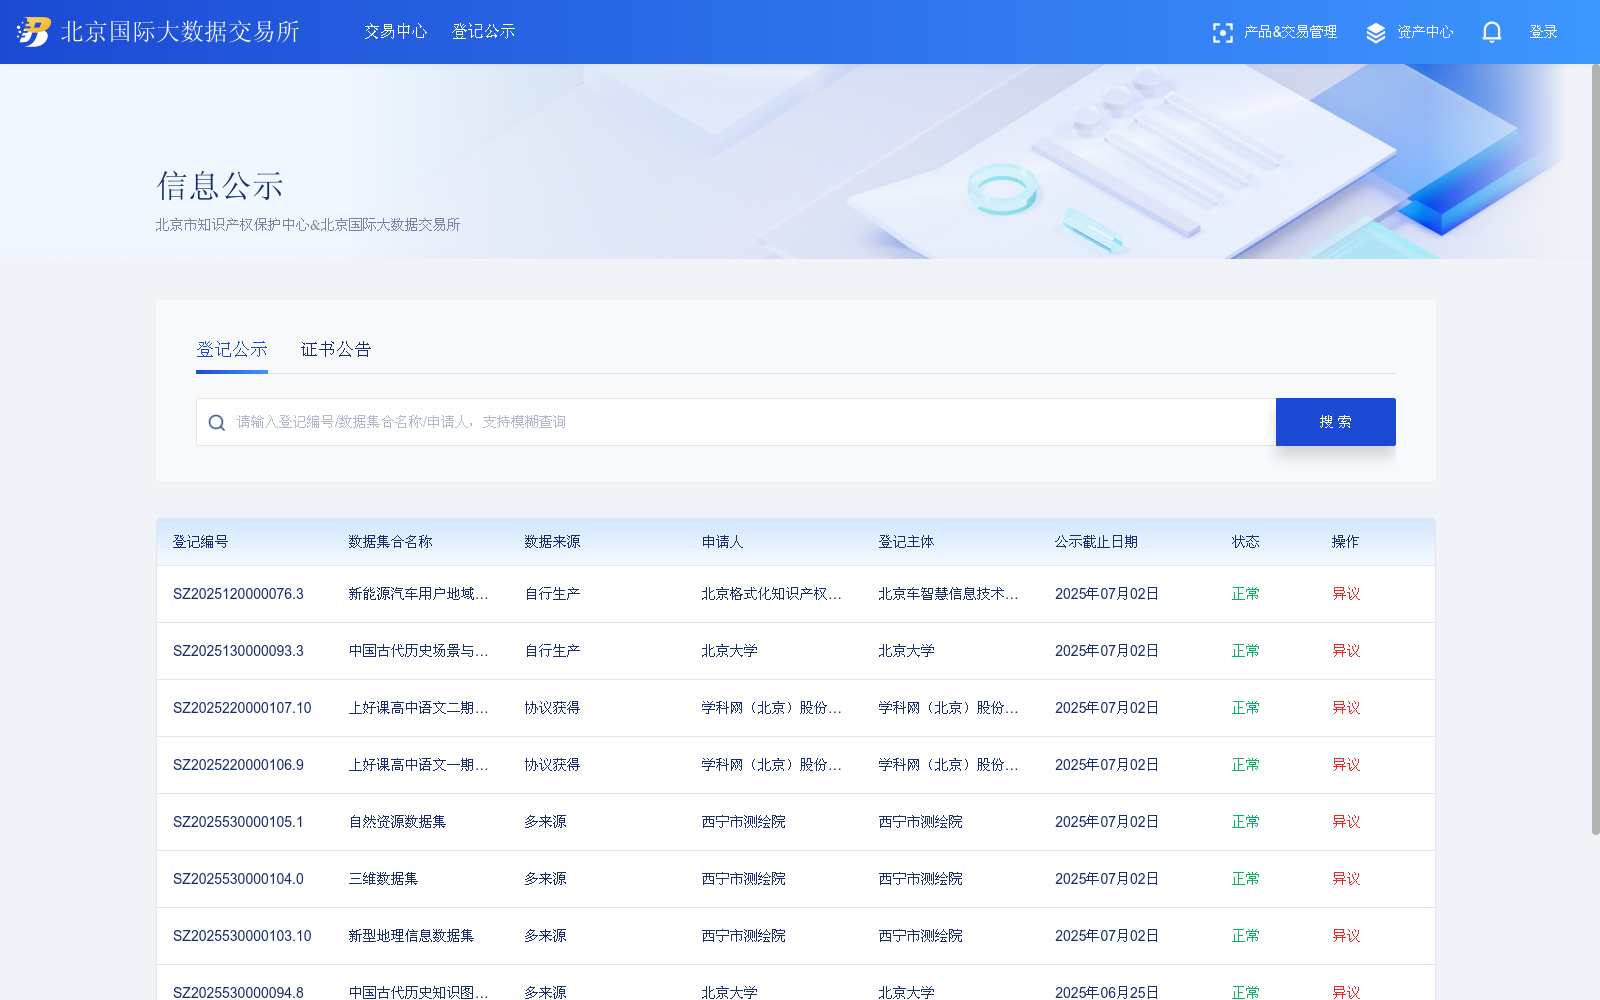Click the 申请人 column header

(x=722, y=542)
